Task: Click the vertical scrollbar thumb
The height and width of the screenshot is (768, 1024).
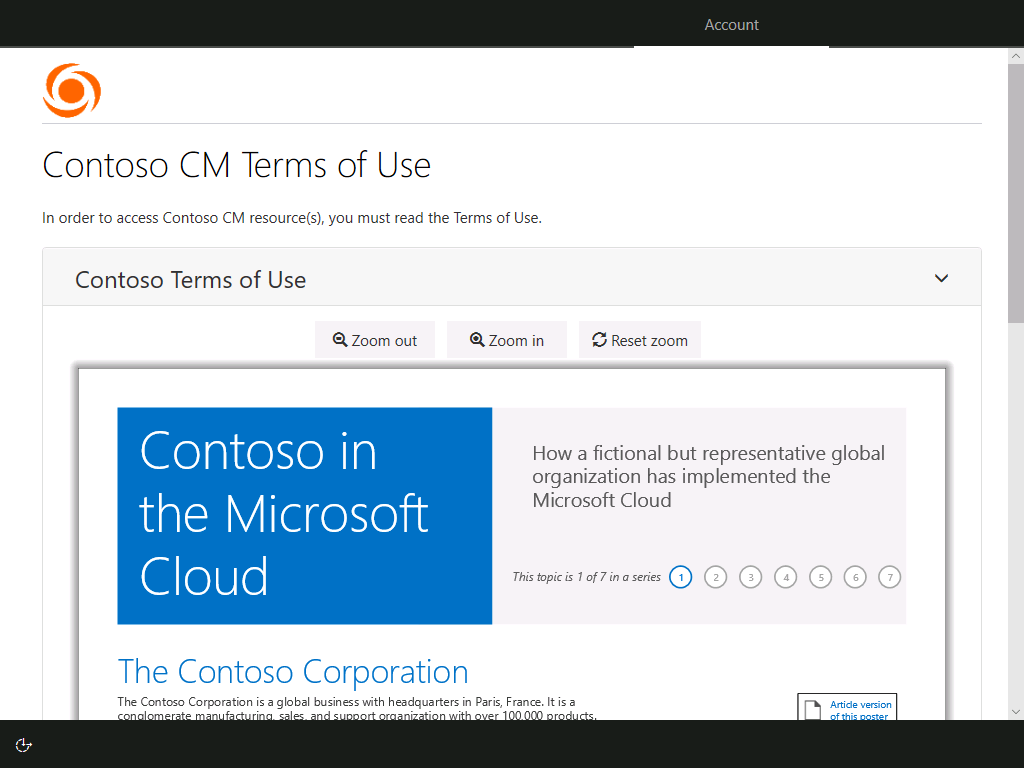Action: [x=1015, y=190]
